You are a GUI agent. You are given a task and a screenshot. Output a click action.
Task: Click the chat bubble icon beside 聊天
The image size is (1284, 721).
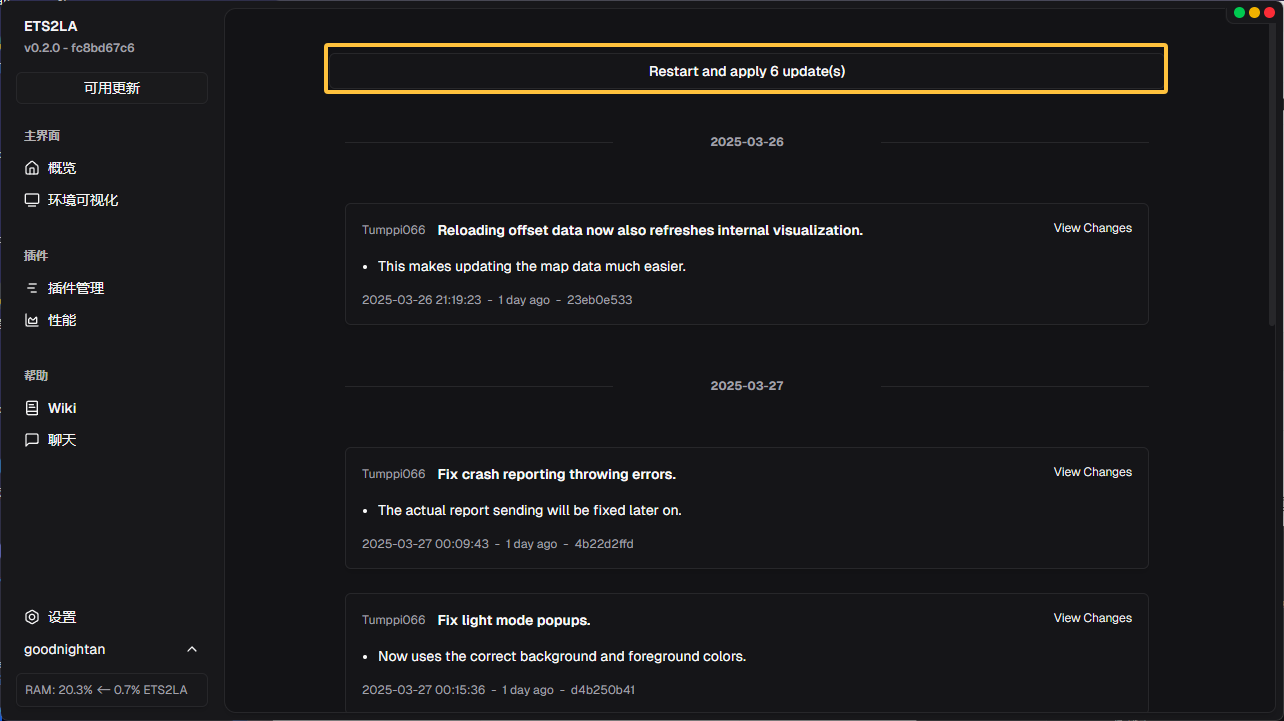point(32,440)
